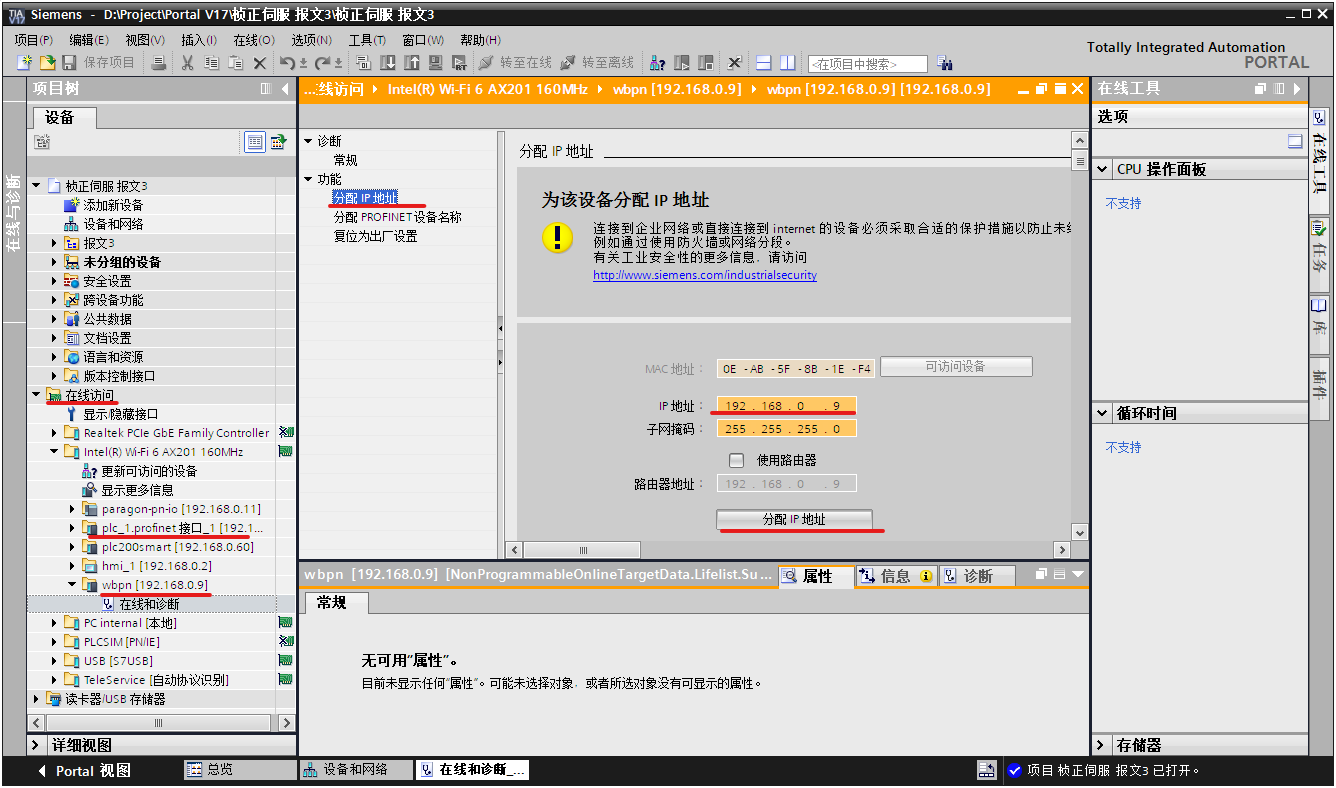Expand the 存储器 section
1336x788 pixels.
[x=1102, y=745]
